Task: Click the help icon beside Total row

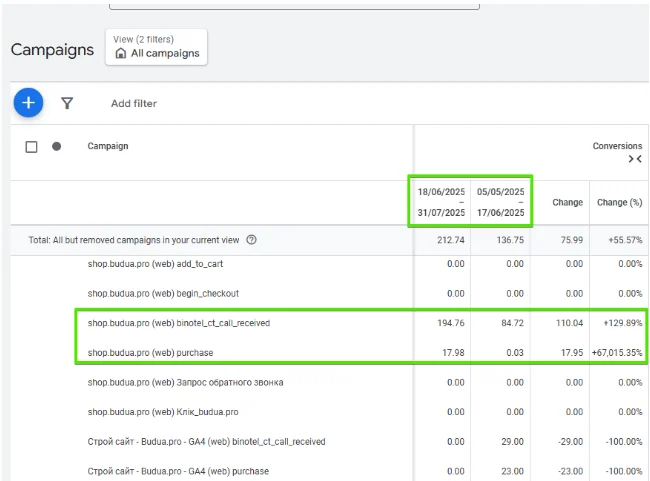Action: click(x=251, y=240)
